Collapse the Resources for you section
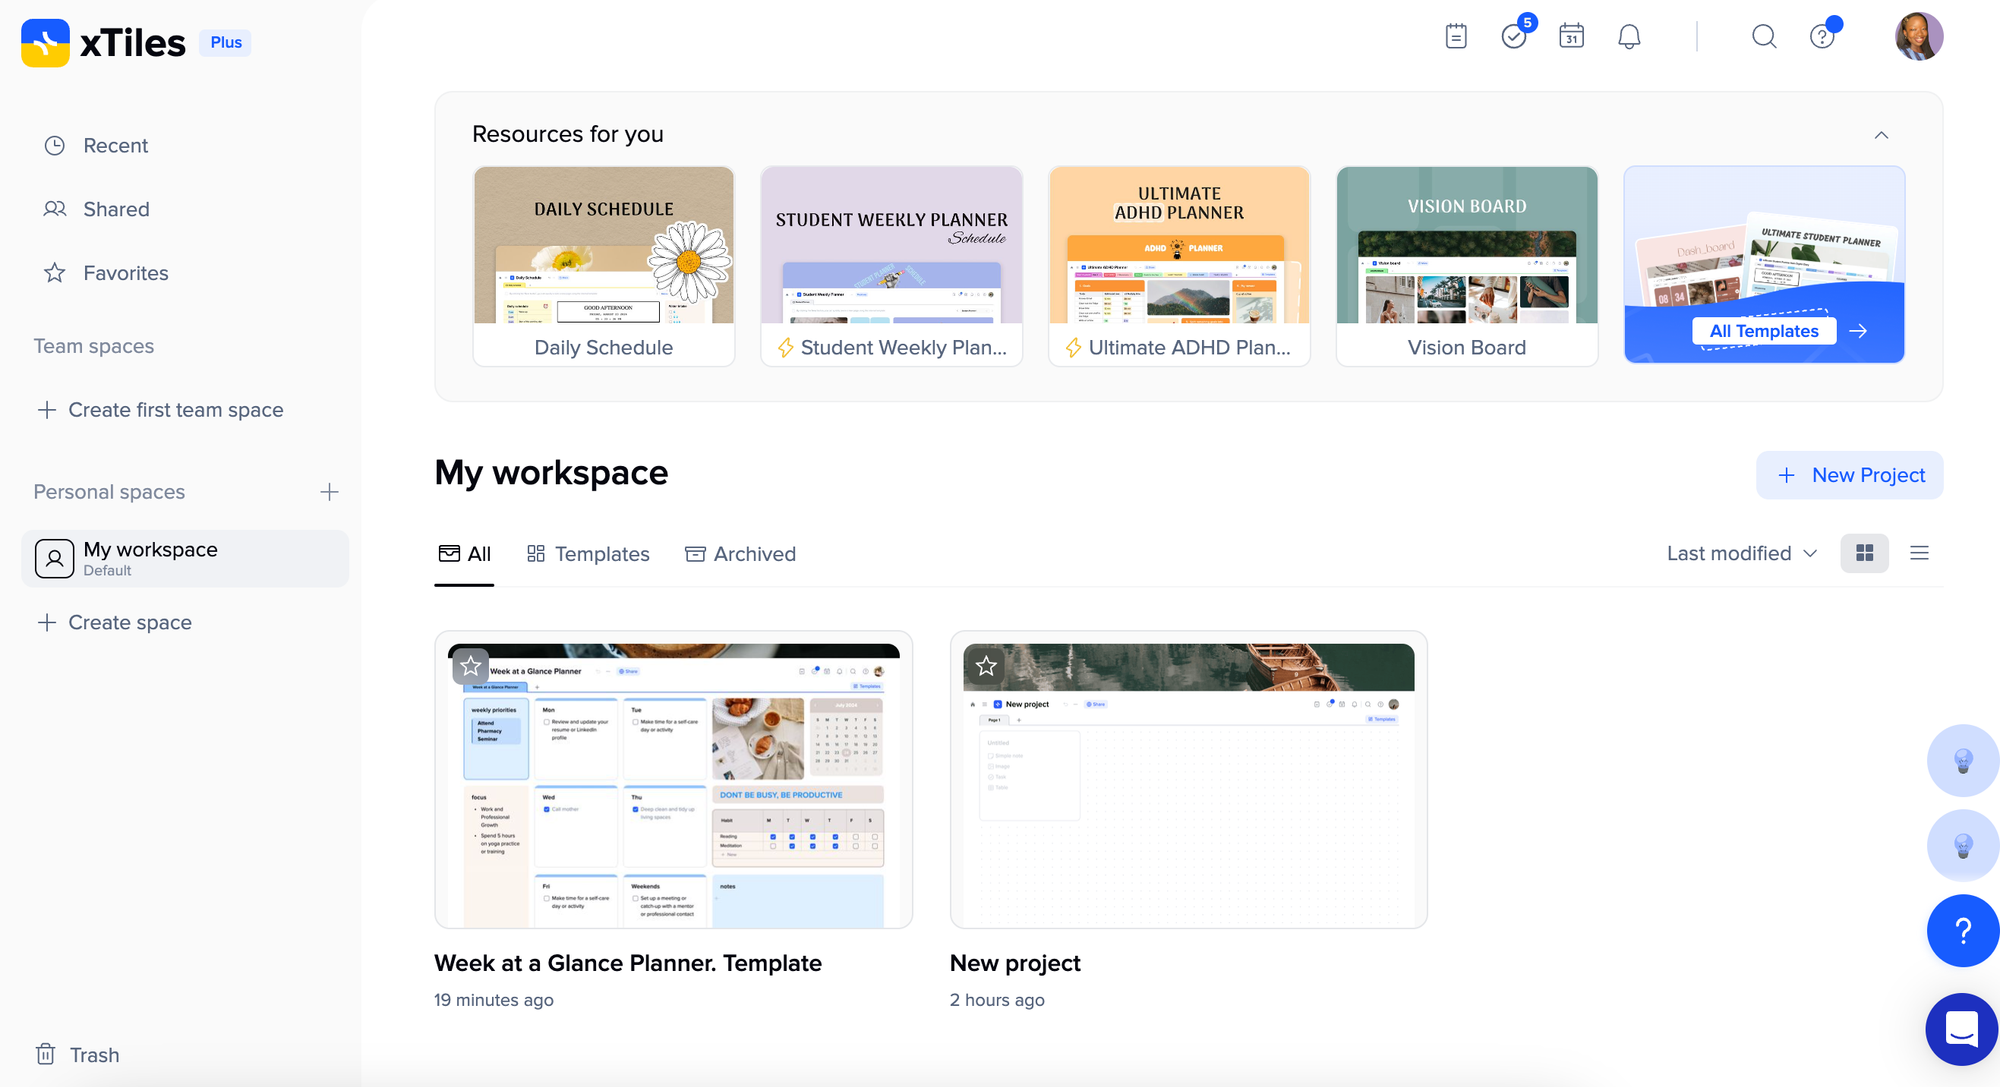 1881,135
